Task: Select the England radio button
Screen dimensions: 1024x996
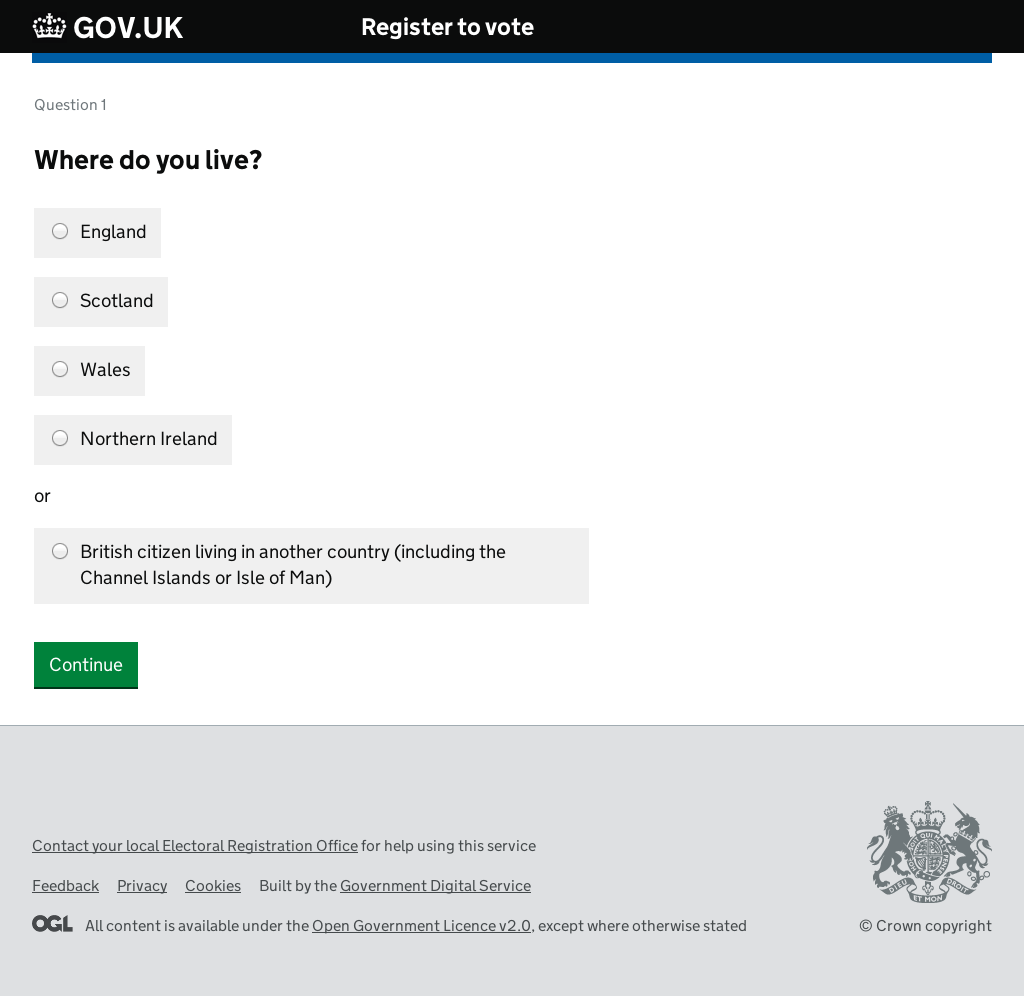Action: [x=60, y=231]
